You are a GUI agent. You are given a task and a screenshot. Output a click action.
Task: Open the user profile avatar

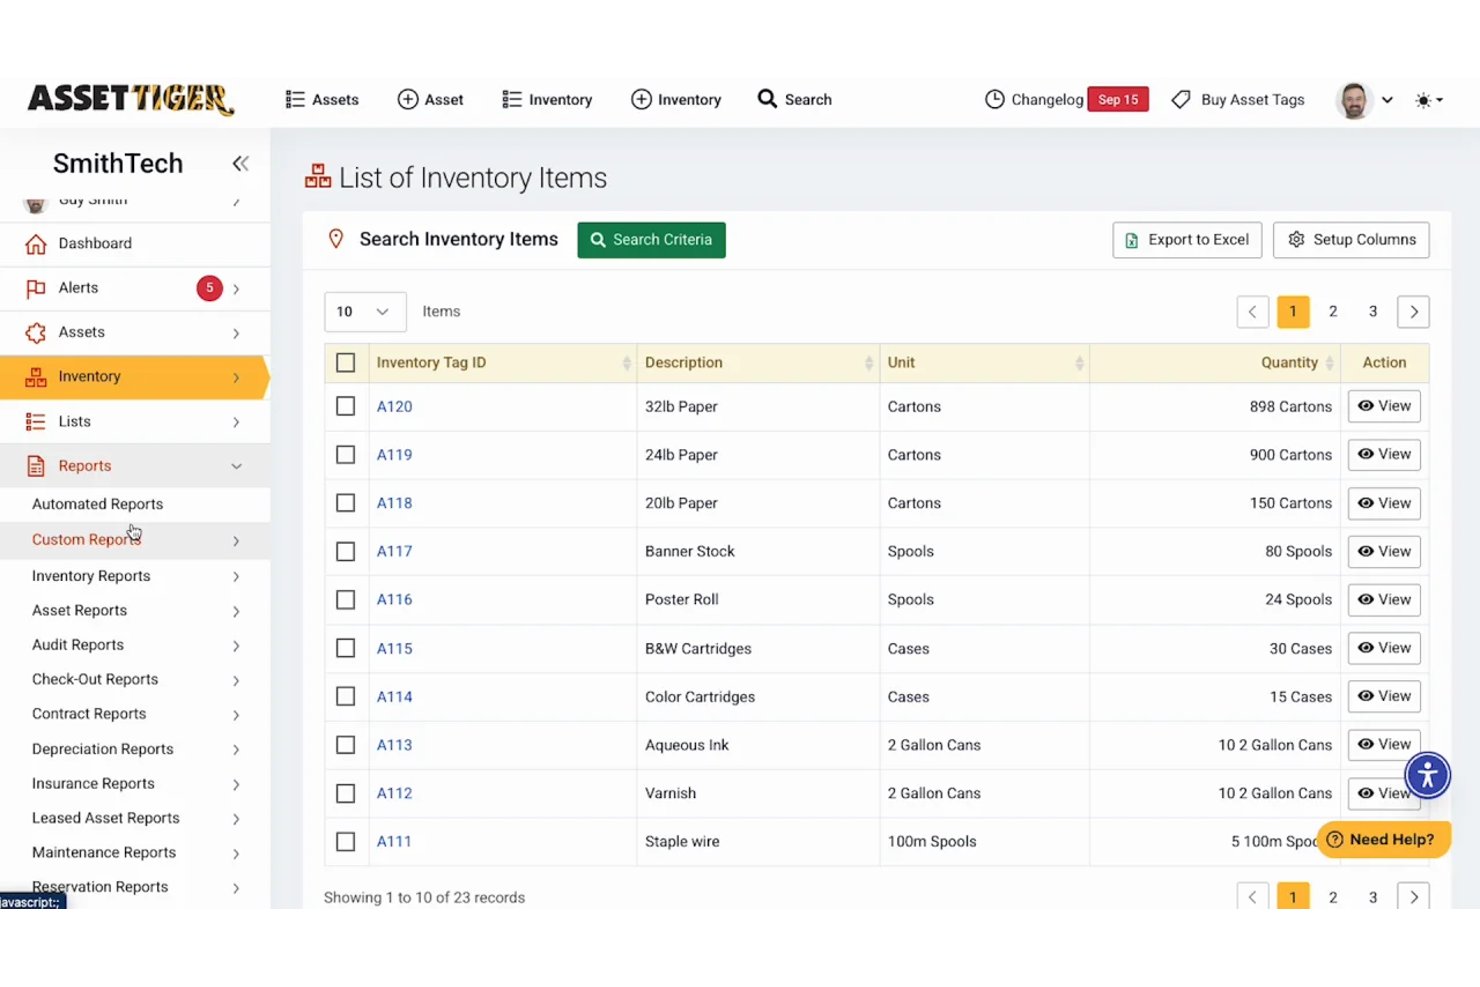tap(1354, 100)
